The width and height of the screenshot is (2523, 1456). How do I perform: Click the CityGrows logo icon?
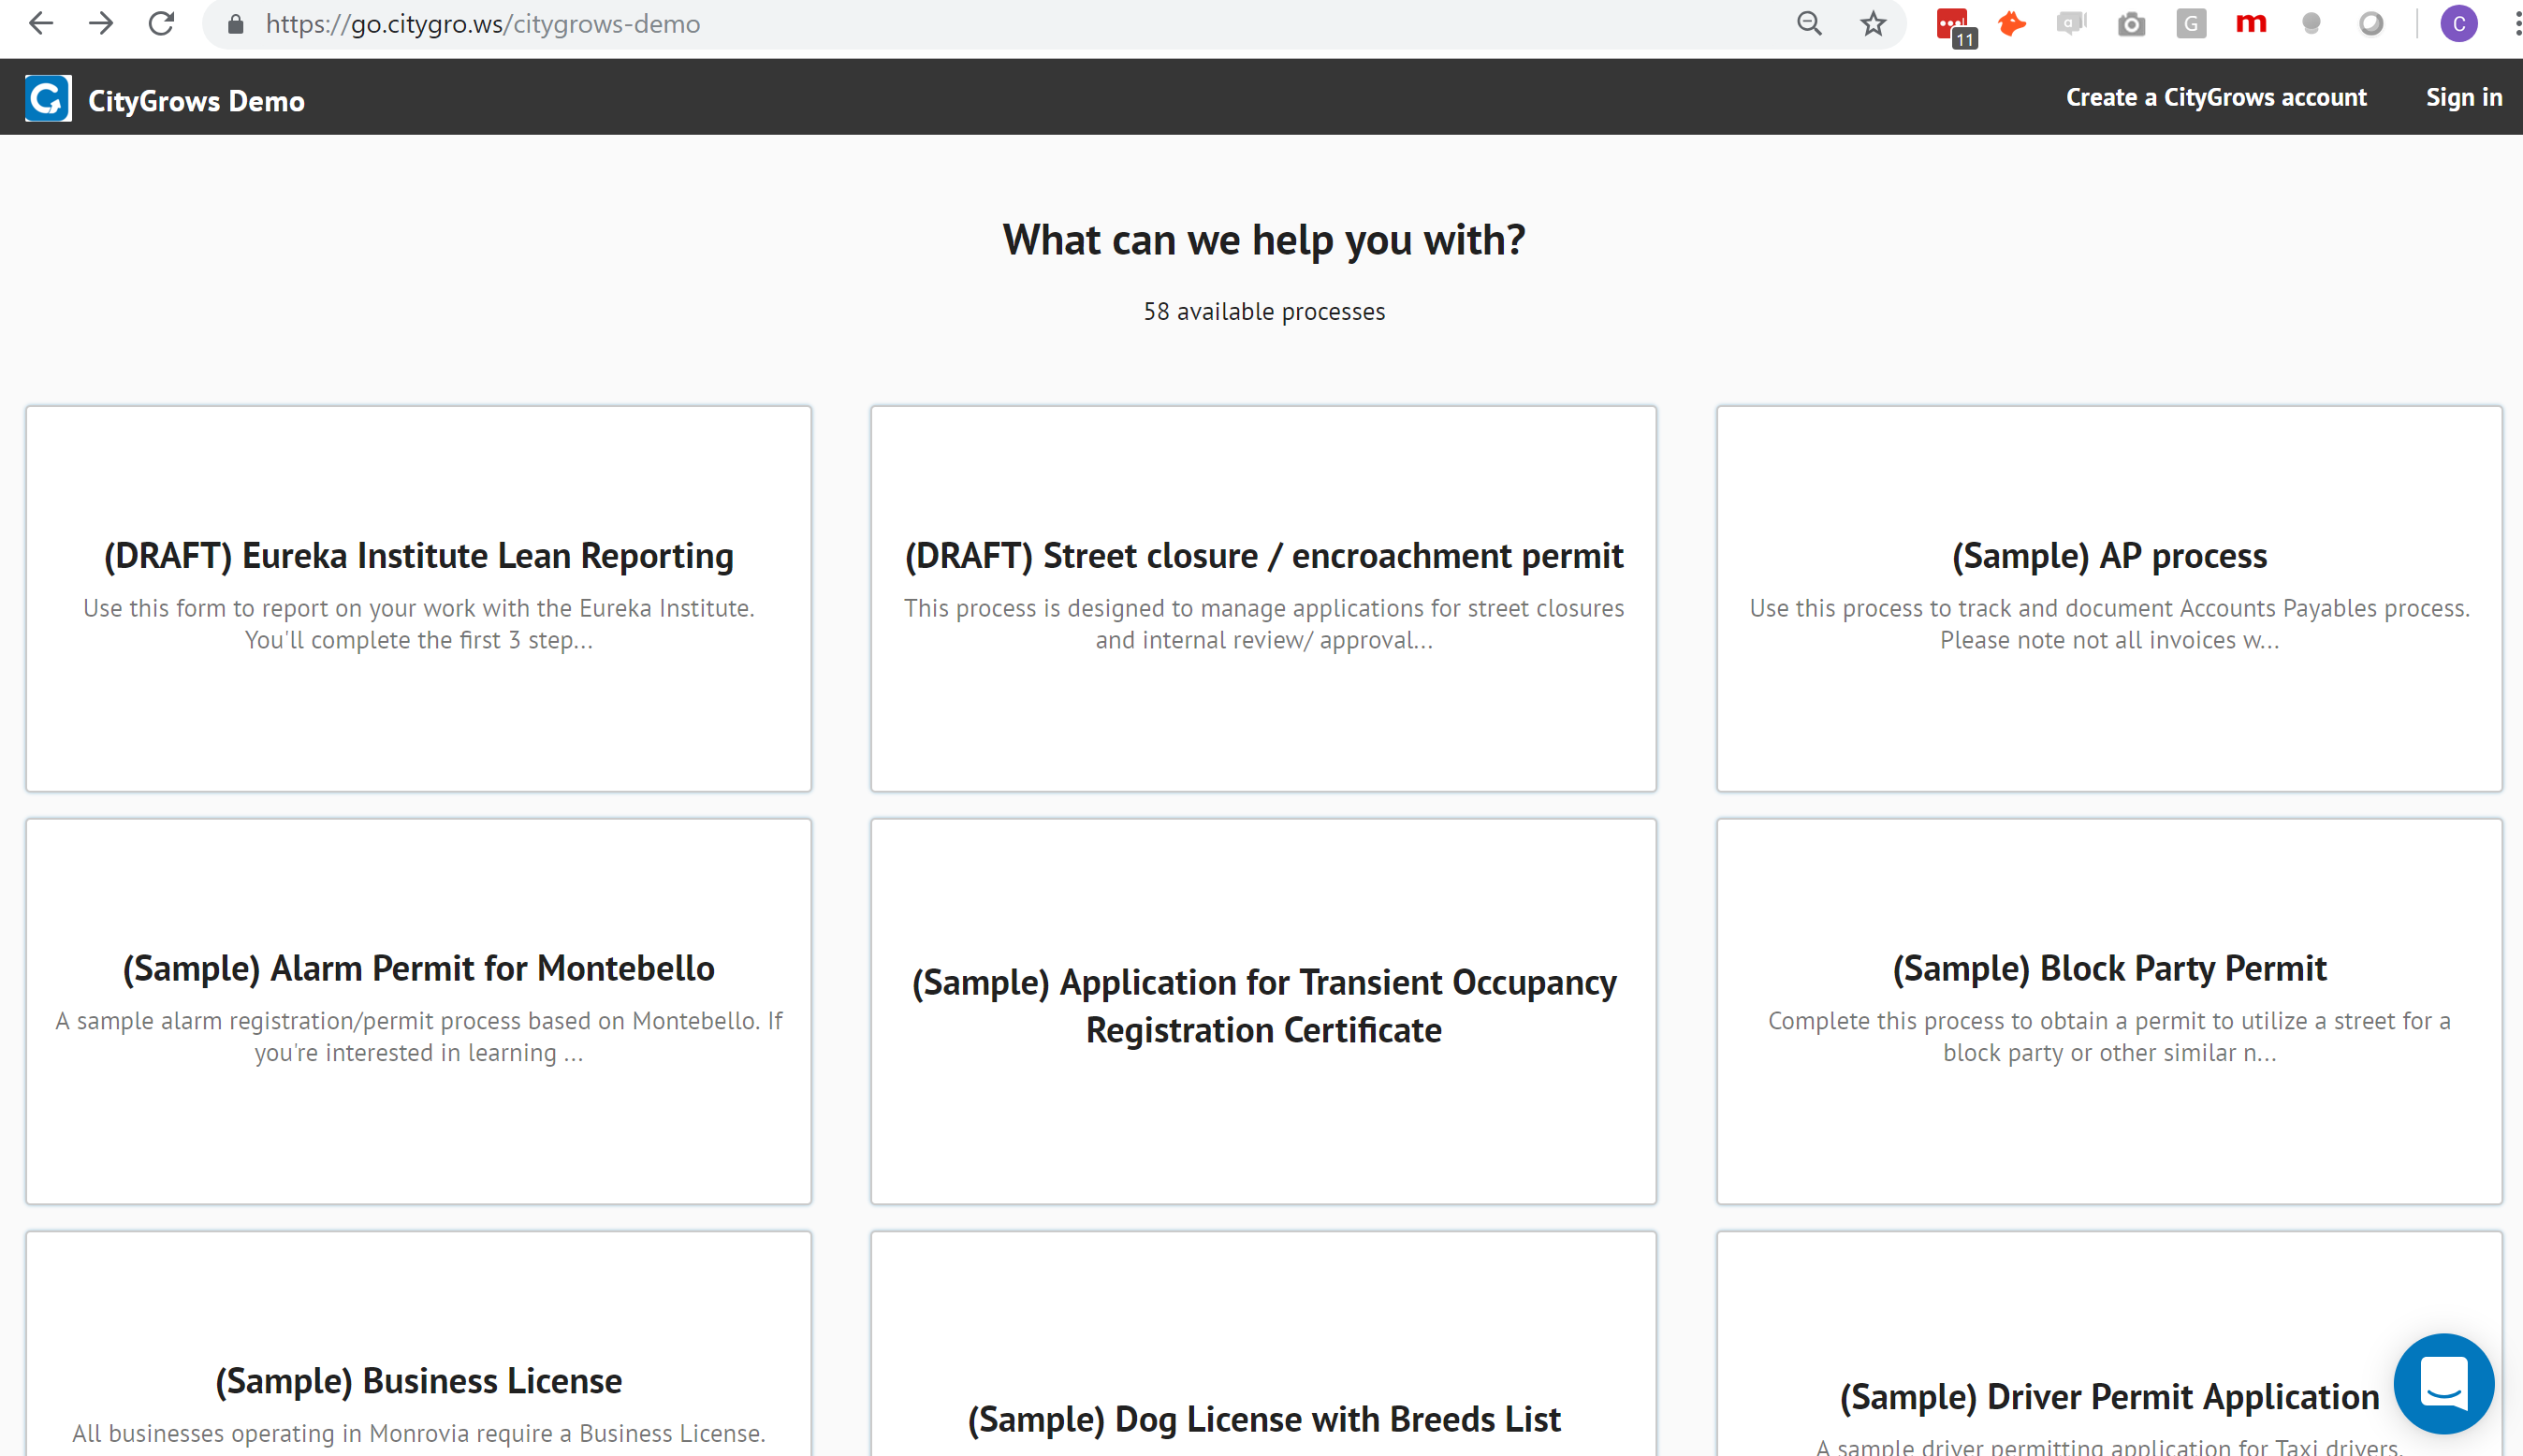pos(48,98)
